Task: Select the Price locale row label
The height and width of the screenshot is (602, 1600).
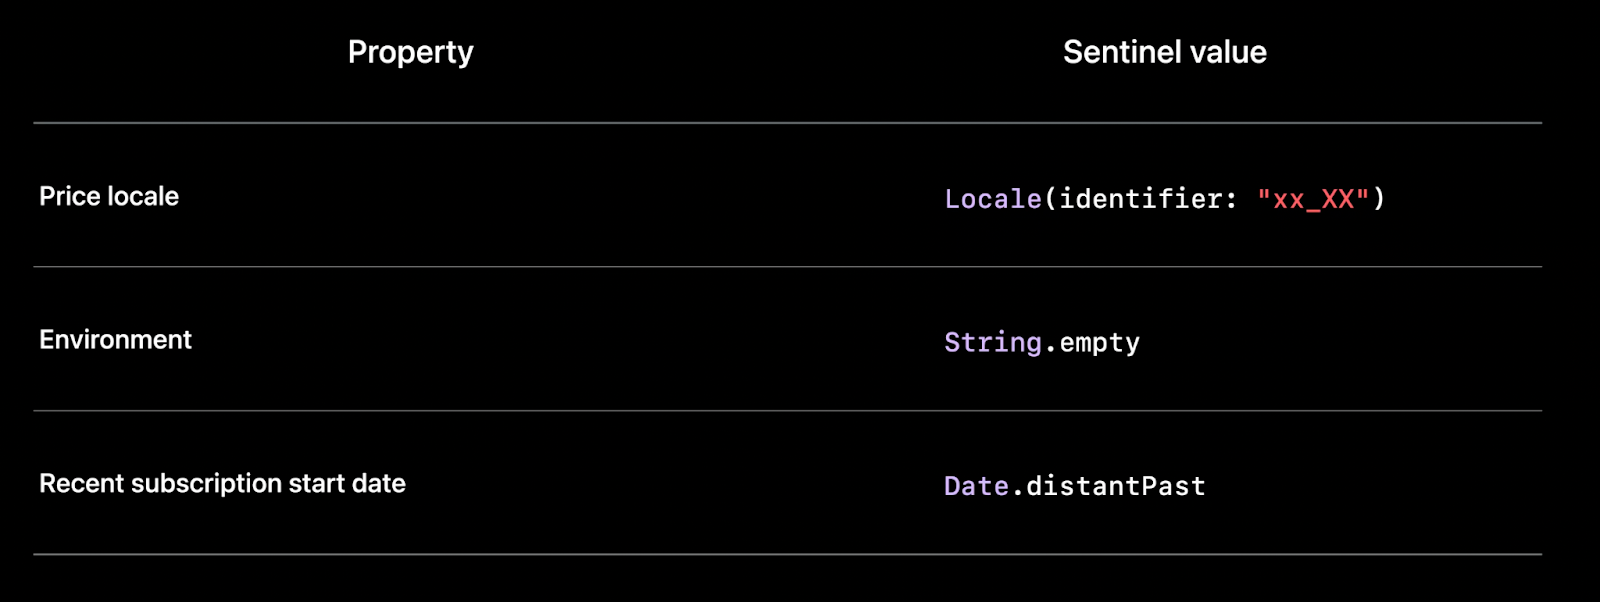Action: point(109,196)
